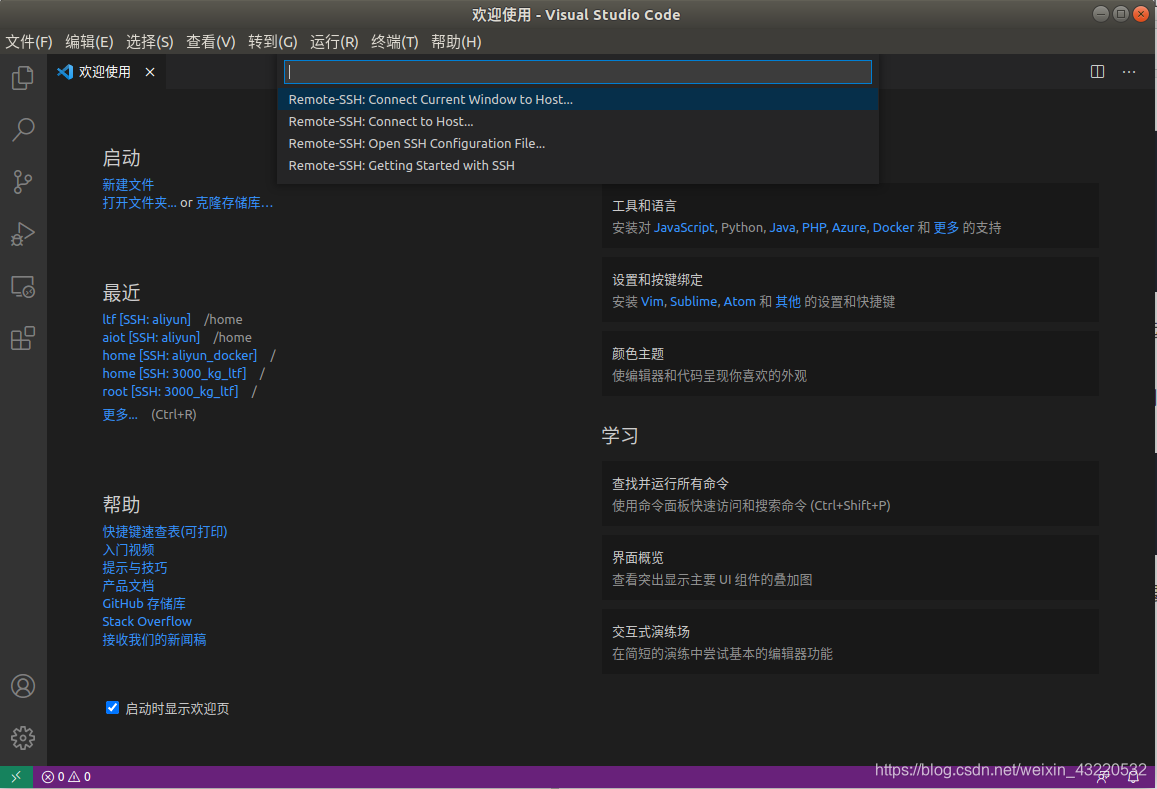Open the 界面概览 card
Screen dimensions: 1157x789
[x=850, y=568]
